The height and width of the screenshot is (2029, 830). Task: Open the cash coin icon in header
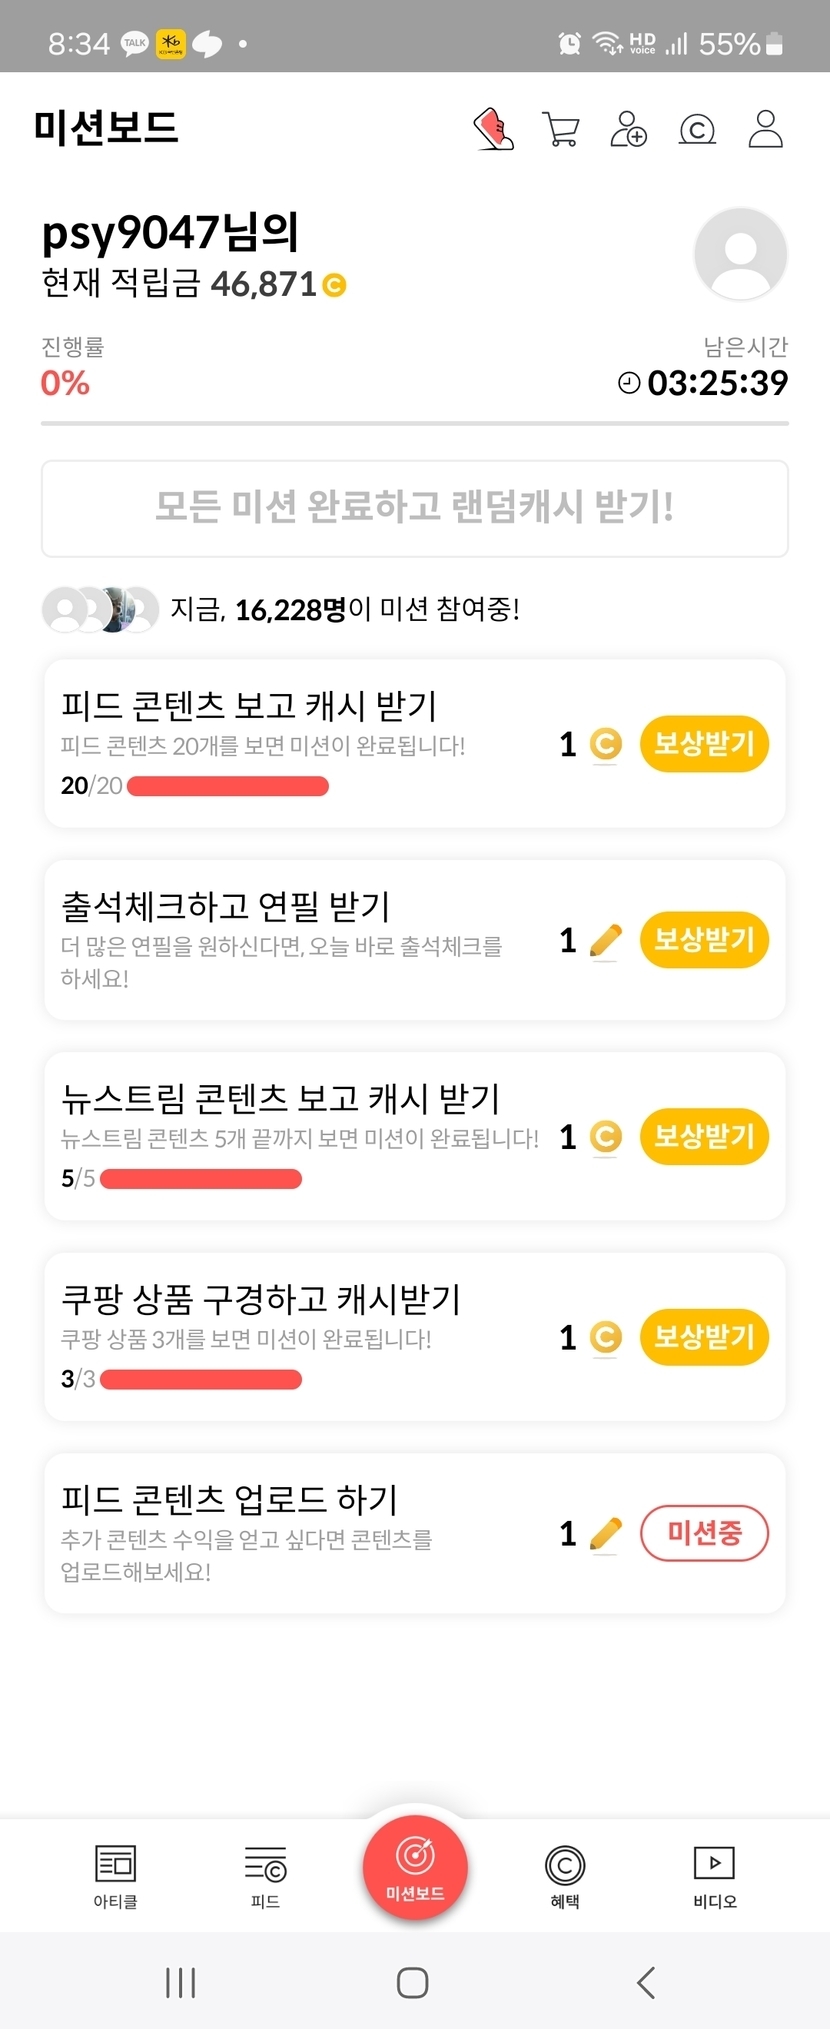click(x=697, y=130)
